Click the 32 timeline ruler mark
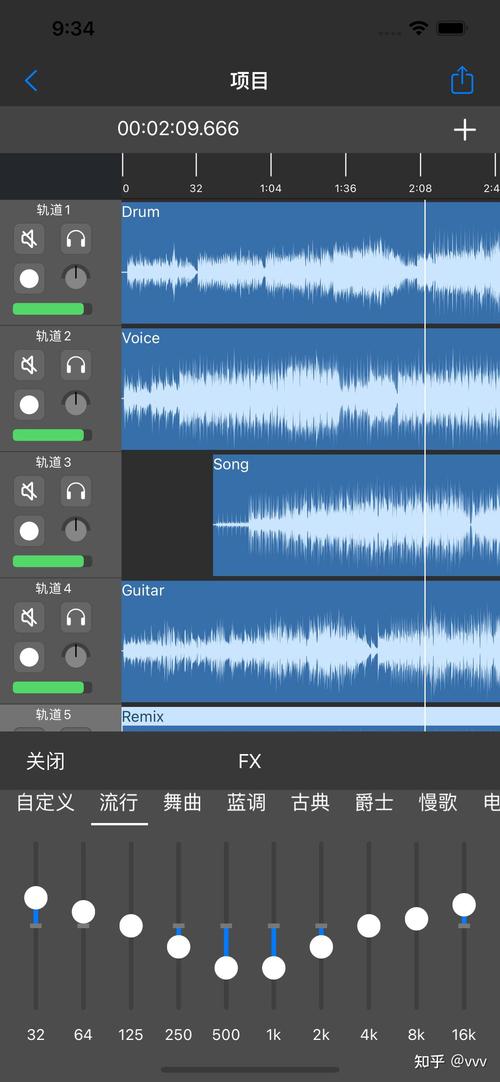Screen dimensions: 500x1082 pyautogui.click(x=196, y=188)
